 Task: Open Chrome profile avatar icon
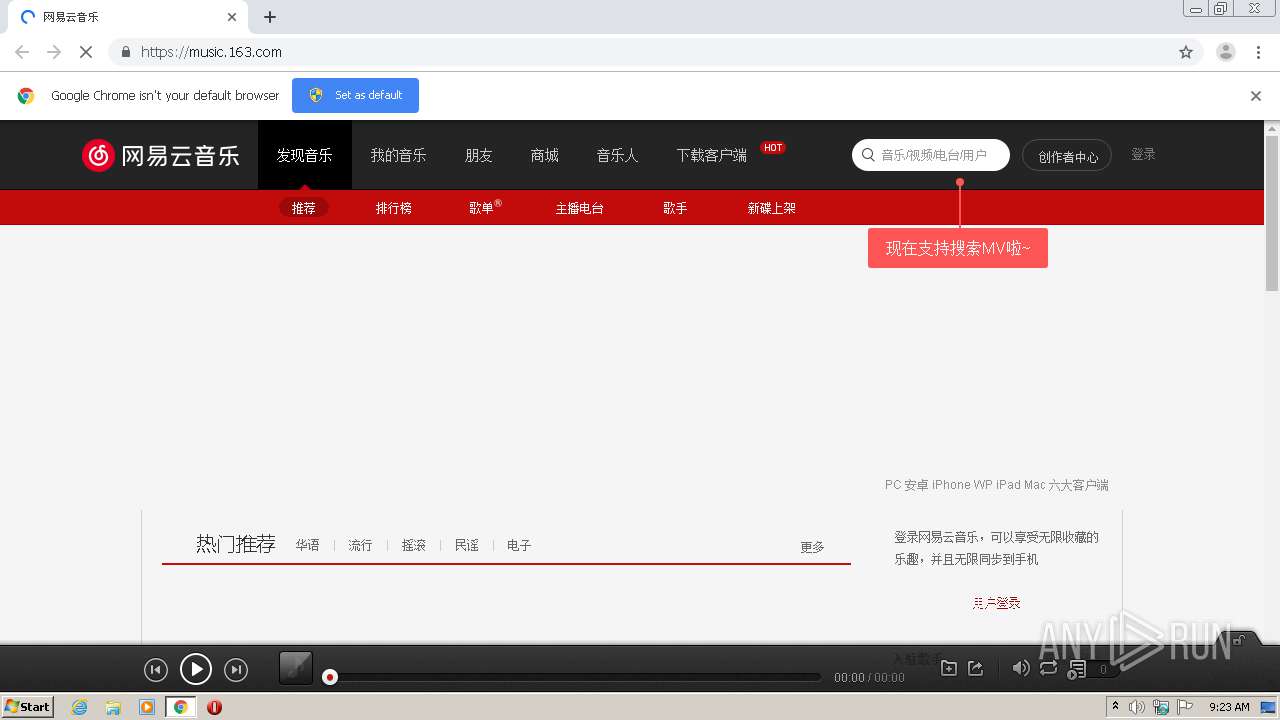point(1226,52)
